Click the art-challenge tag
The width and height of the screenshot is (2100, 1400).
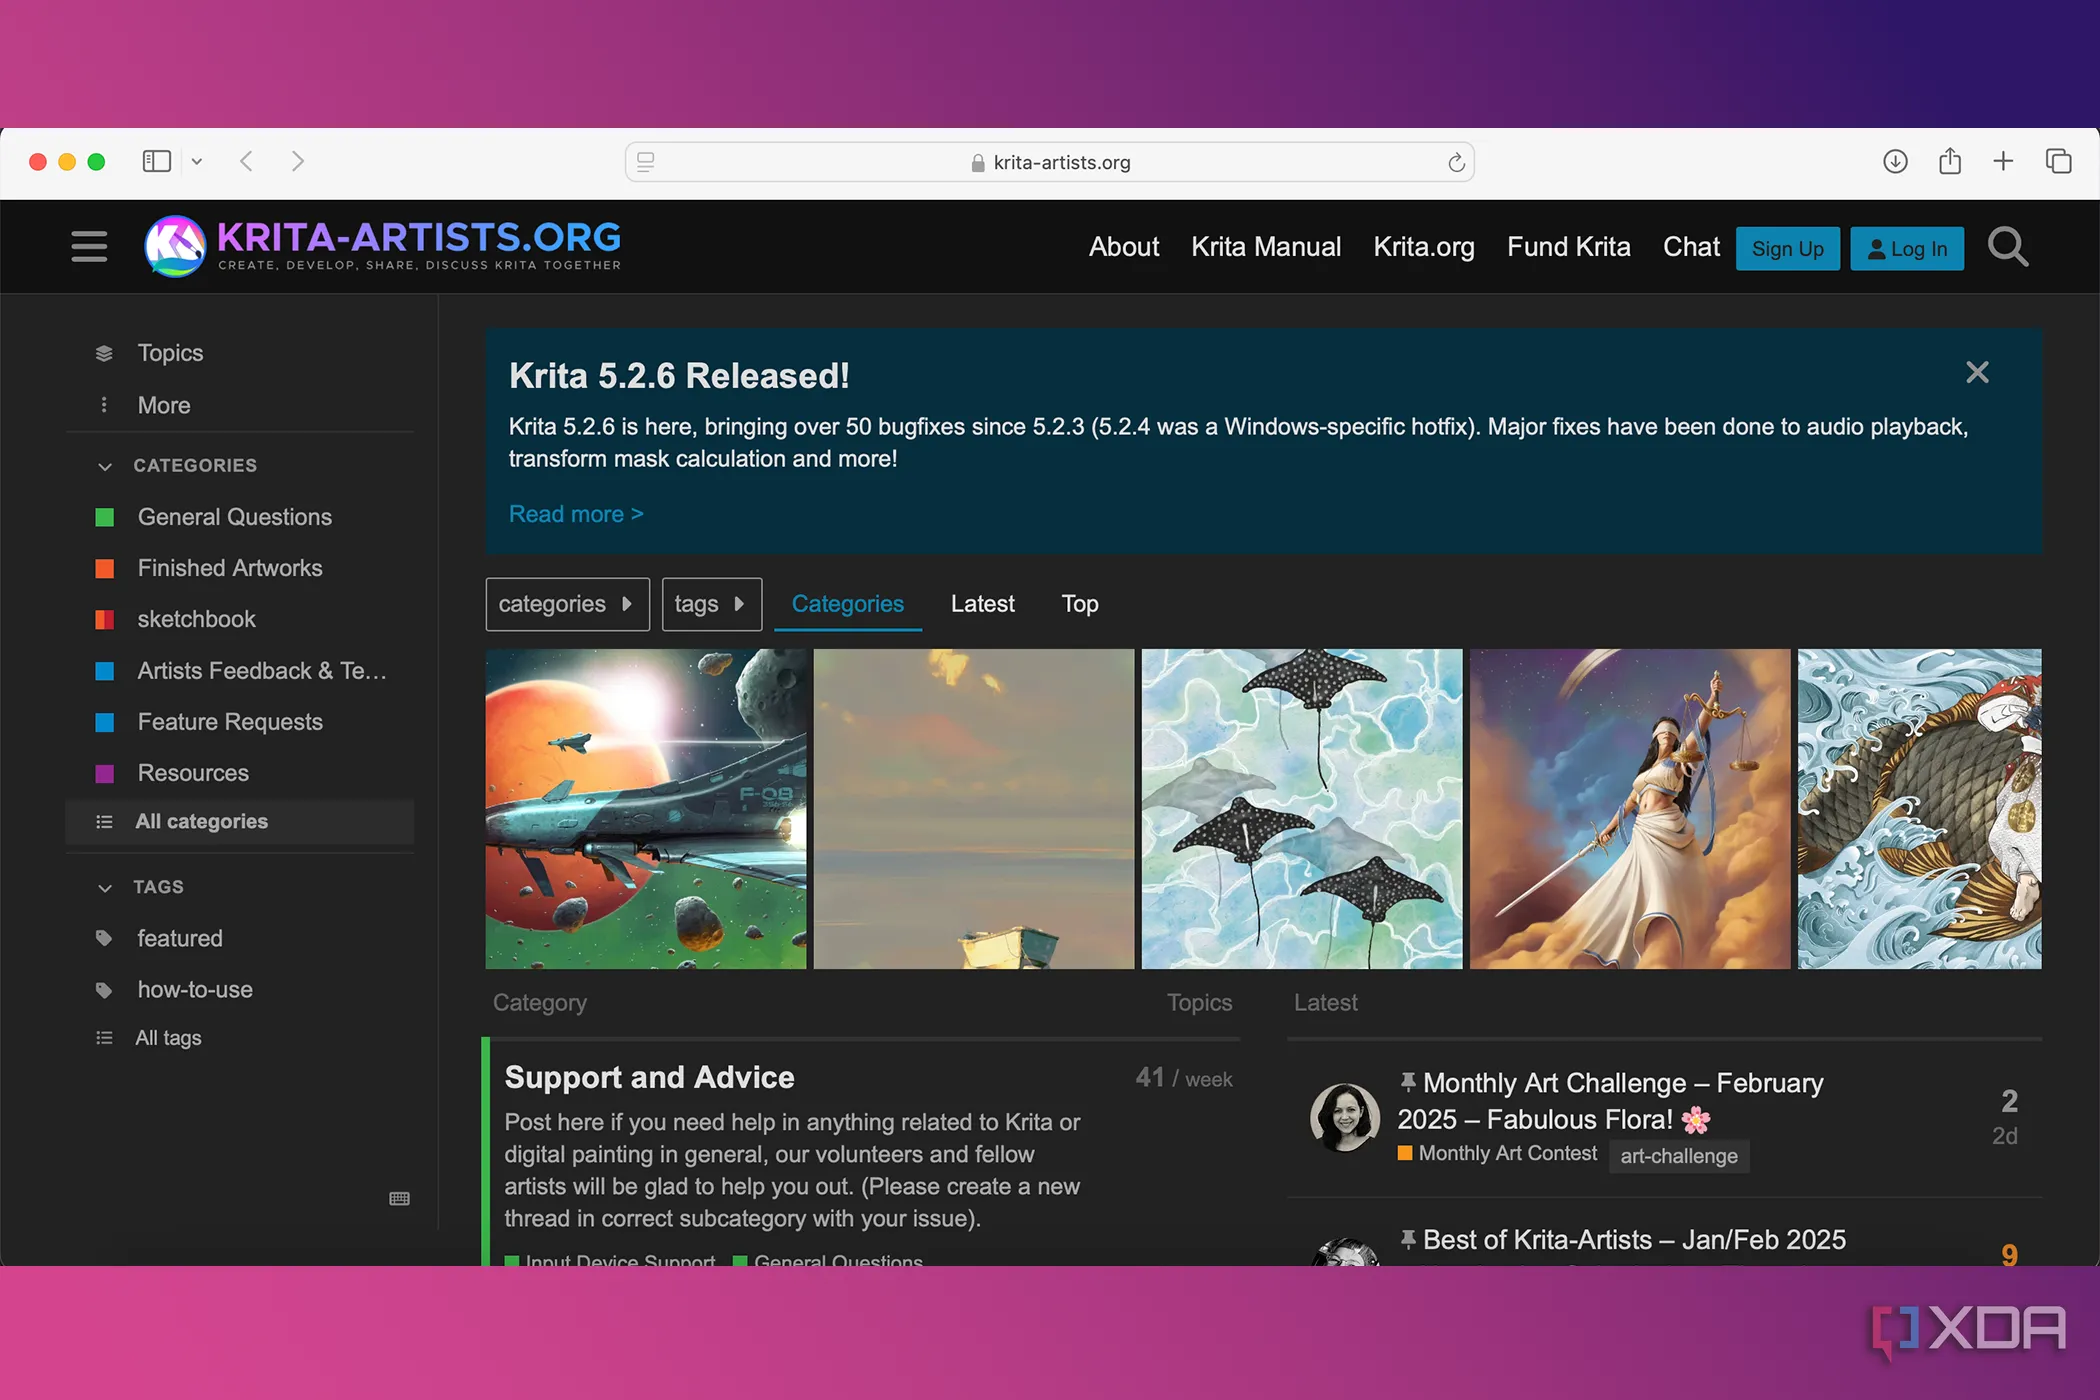[x=1679, y=1156]
